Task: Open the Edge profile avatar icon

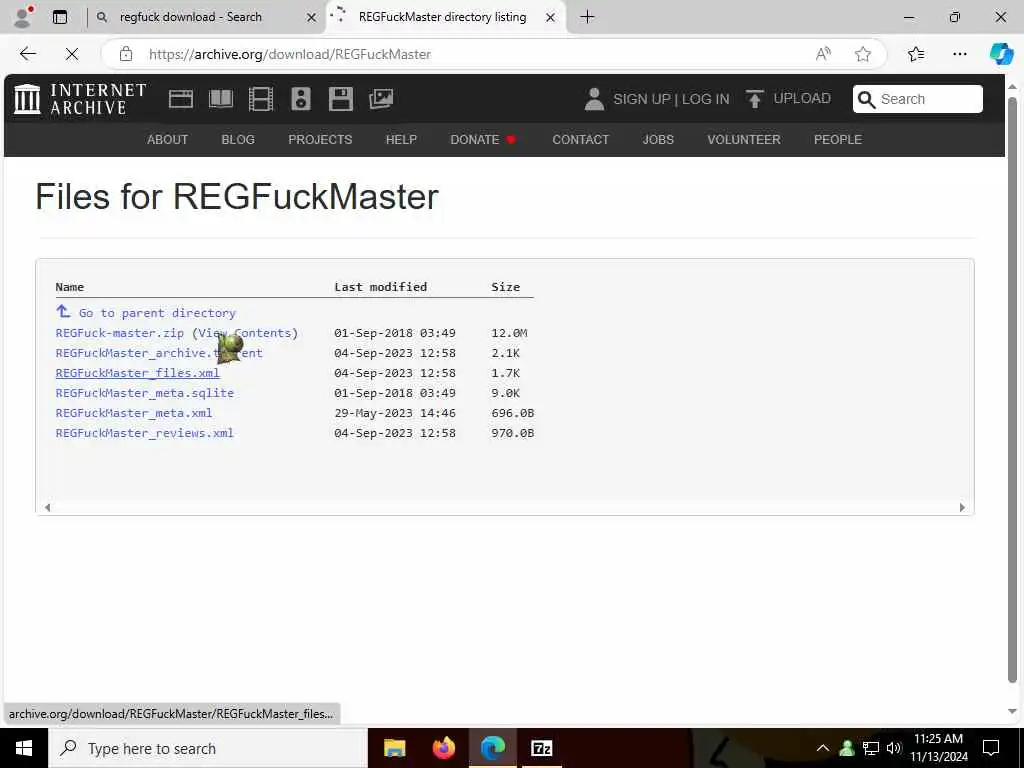Action: 24,17
